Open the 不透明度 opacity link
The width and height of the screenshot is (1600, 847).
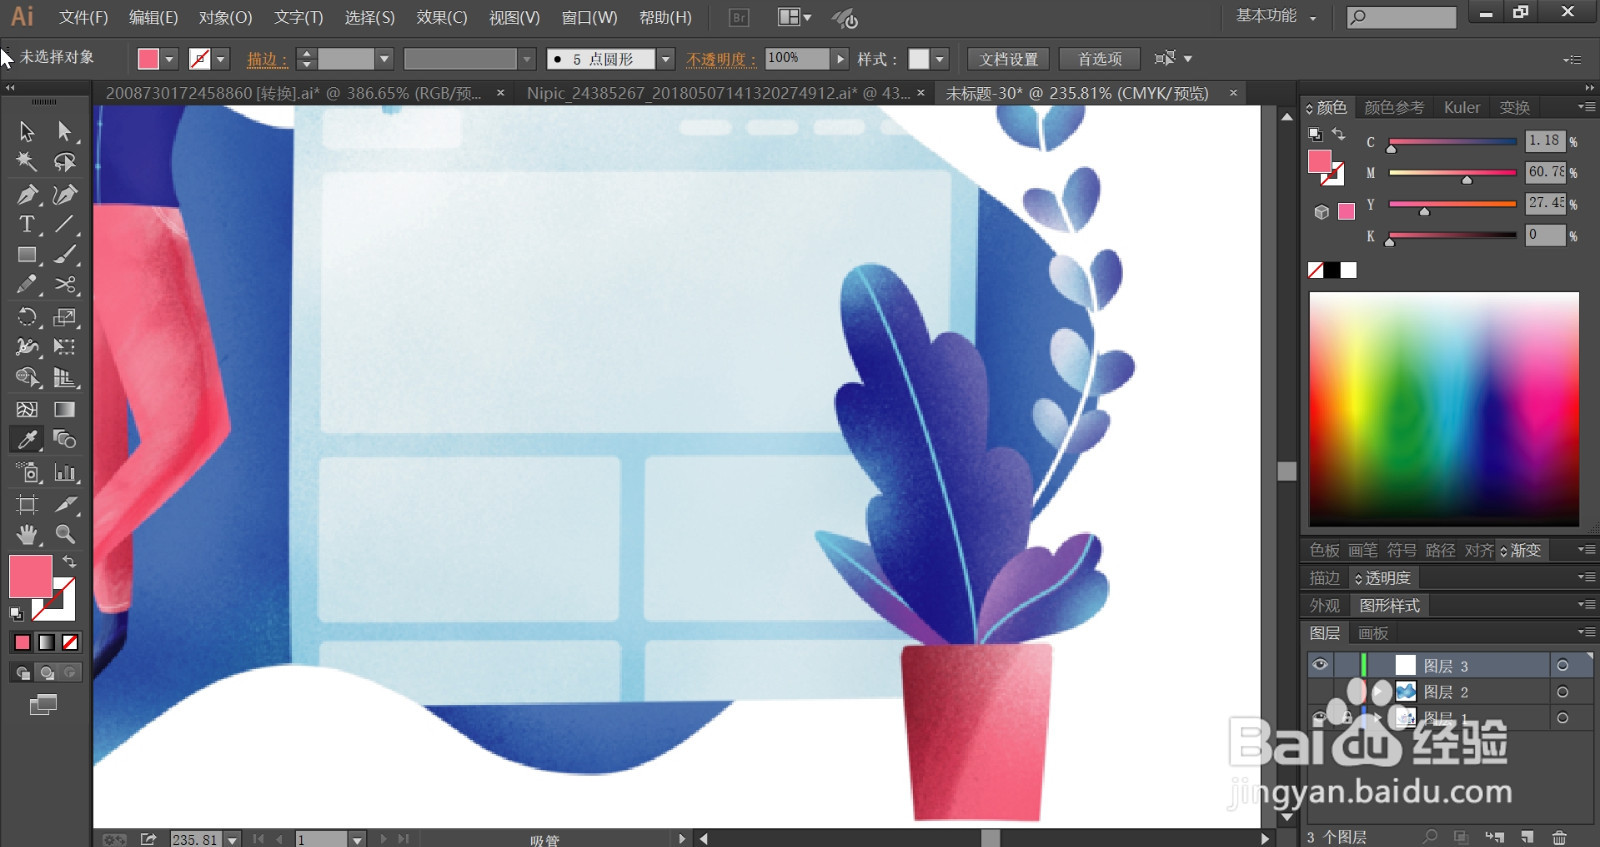tap(721, 59)
